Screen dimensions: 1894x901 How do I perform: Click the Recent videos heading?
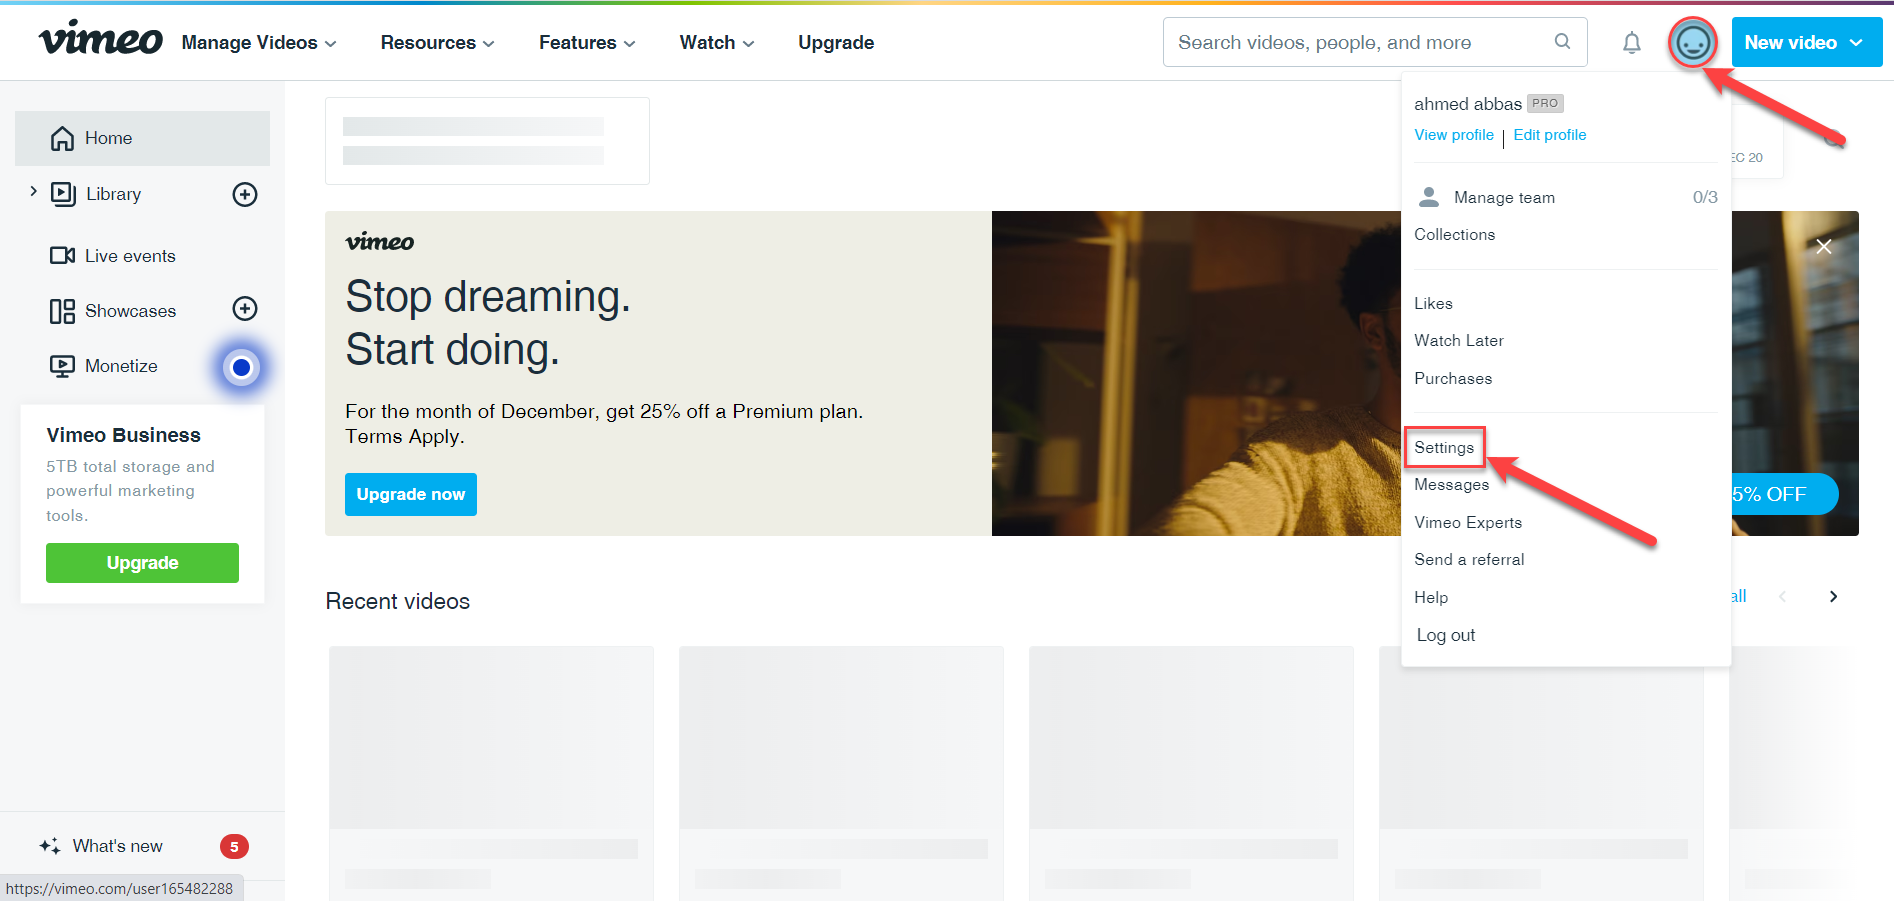[397, 601]
